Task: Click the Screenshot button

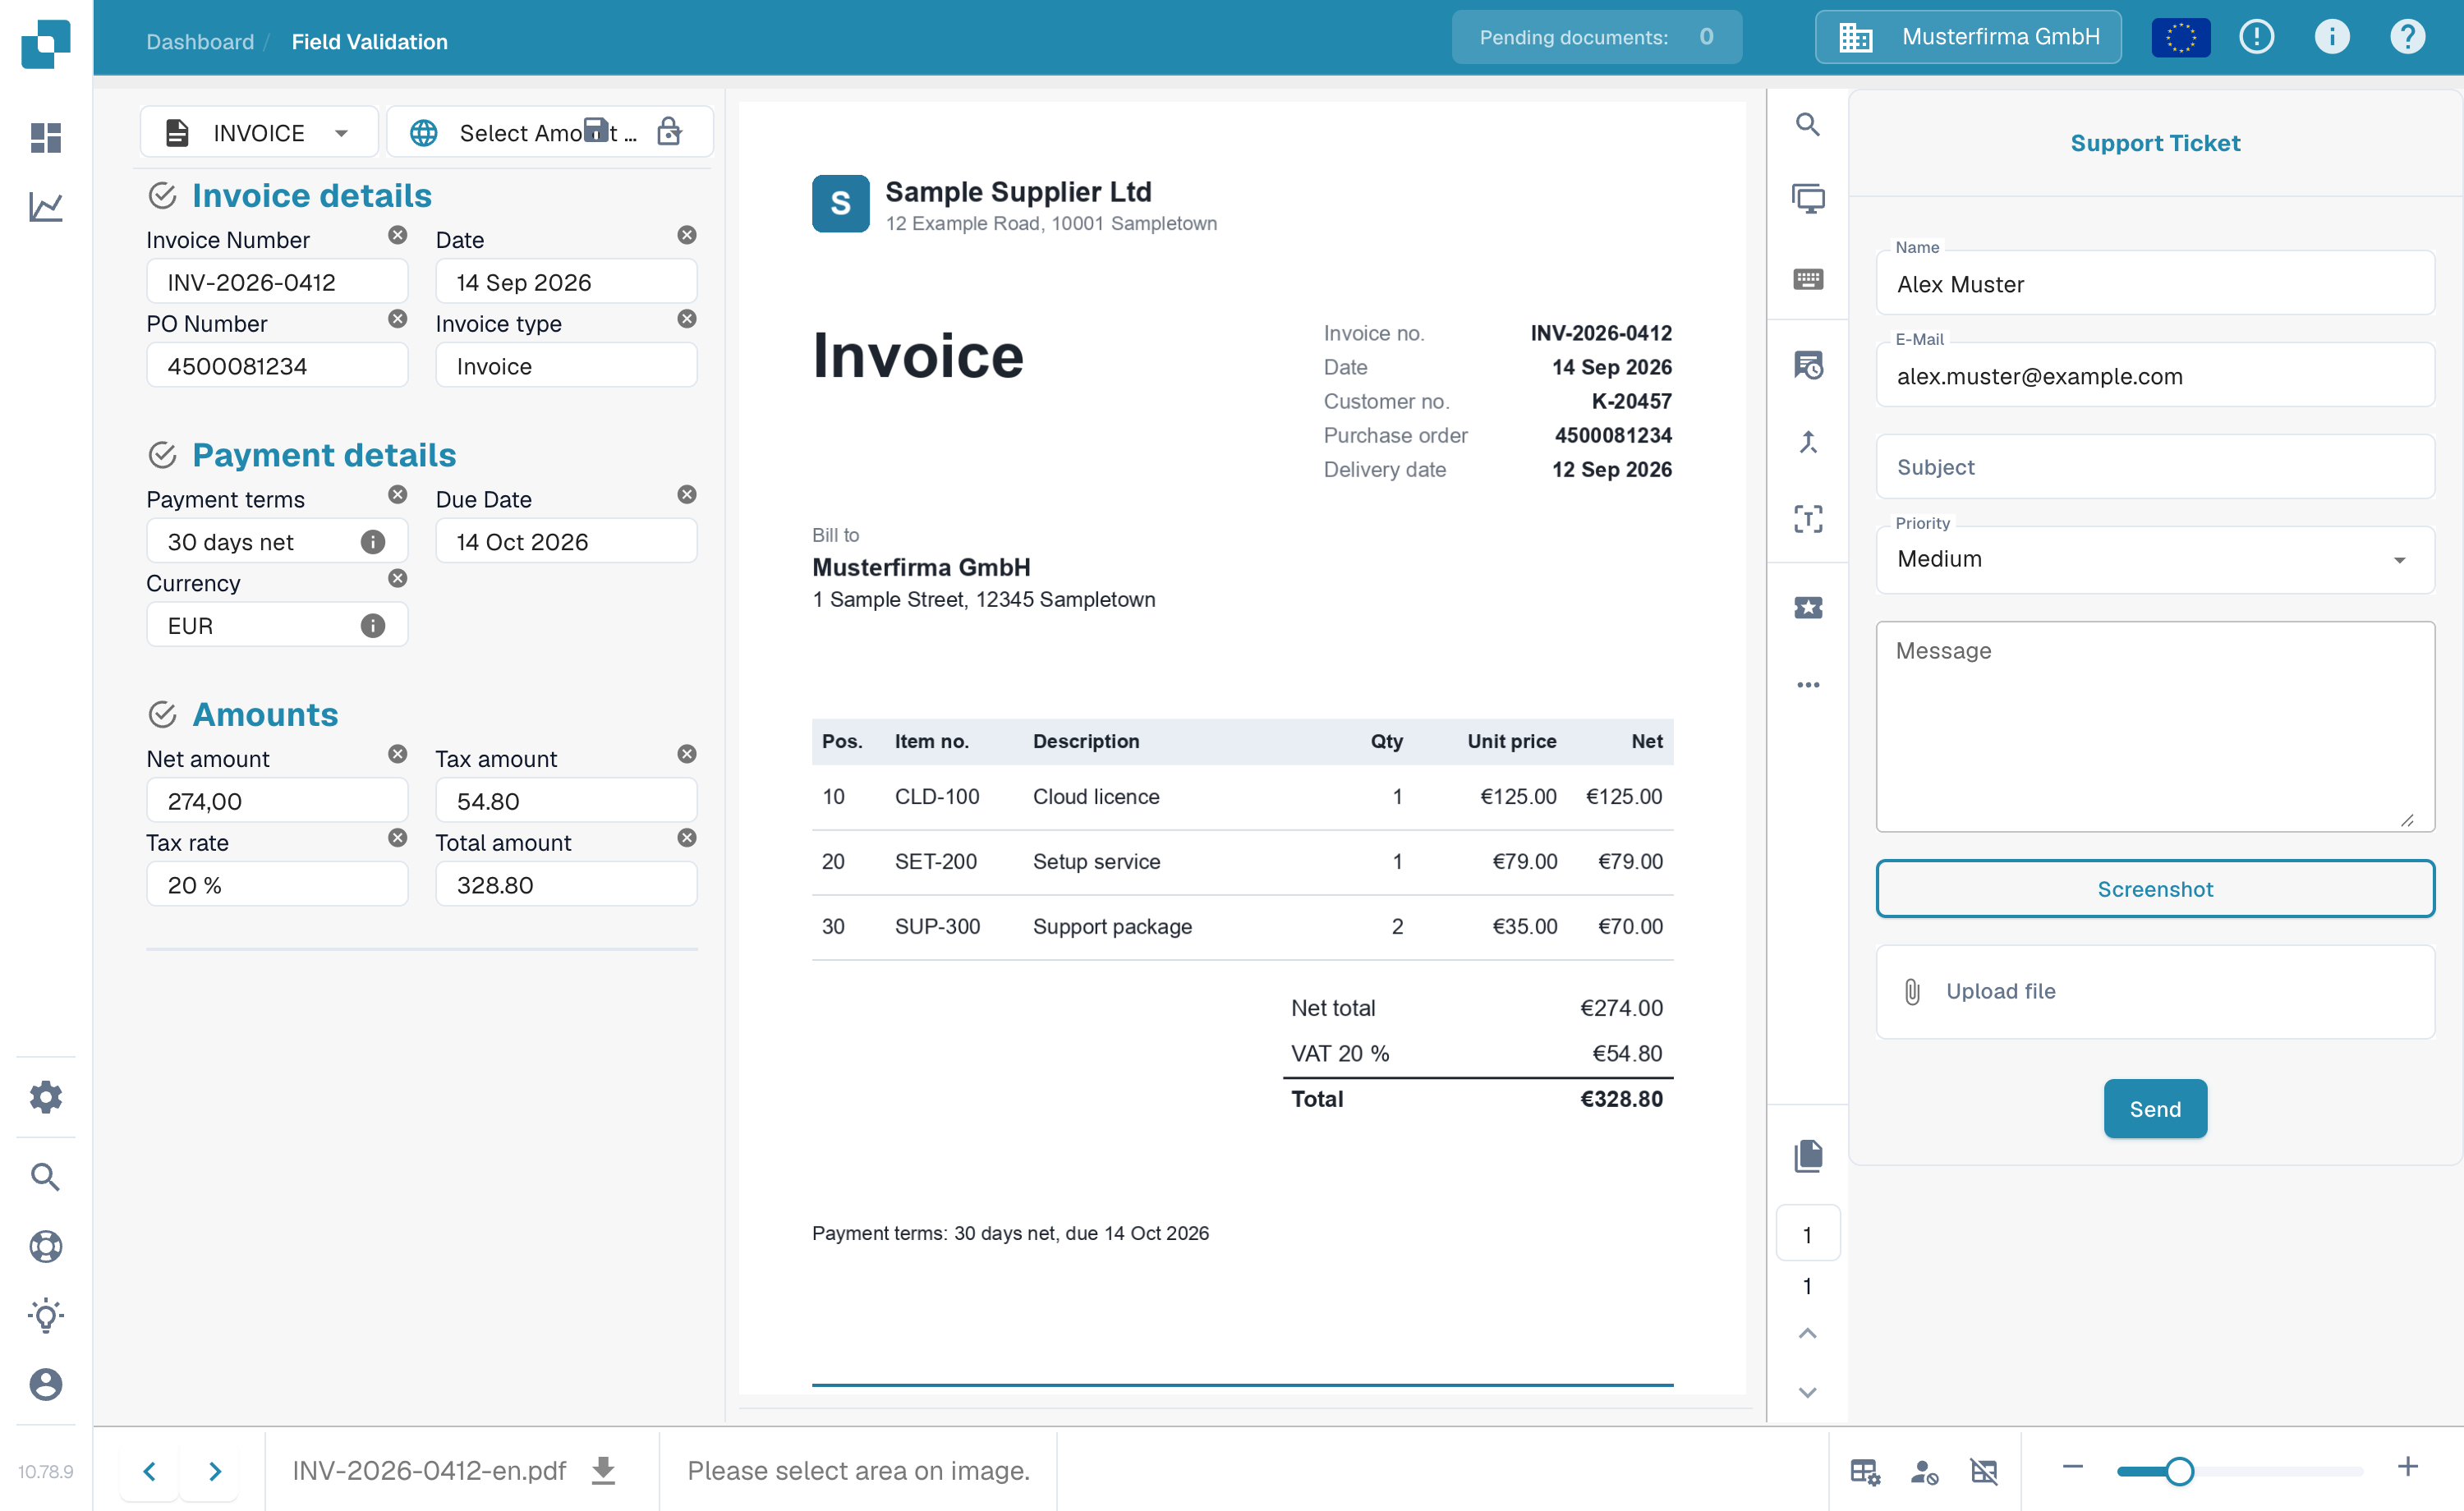Action: point(2155,889)
